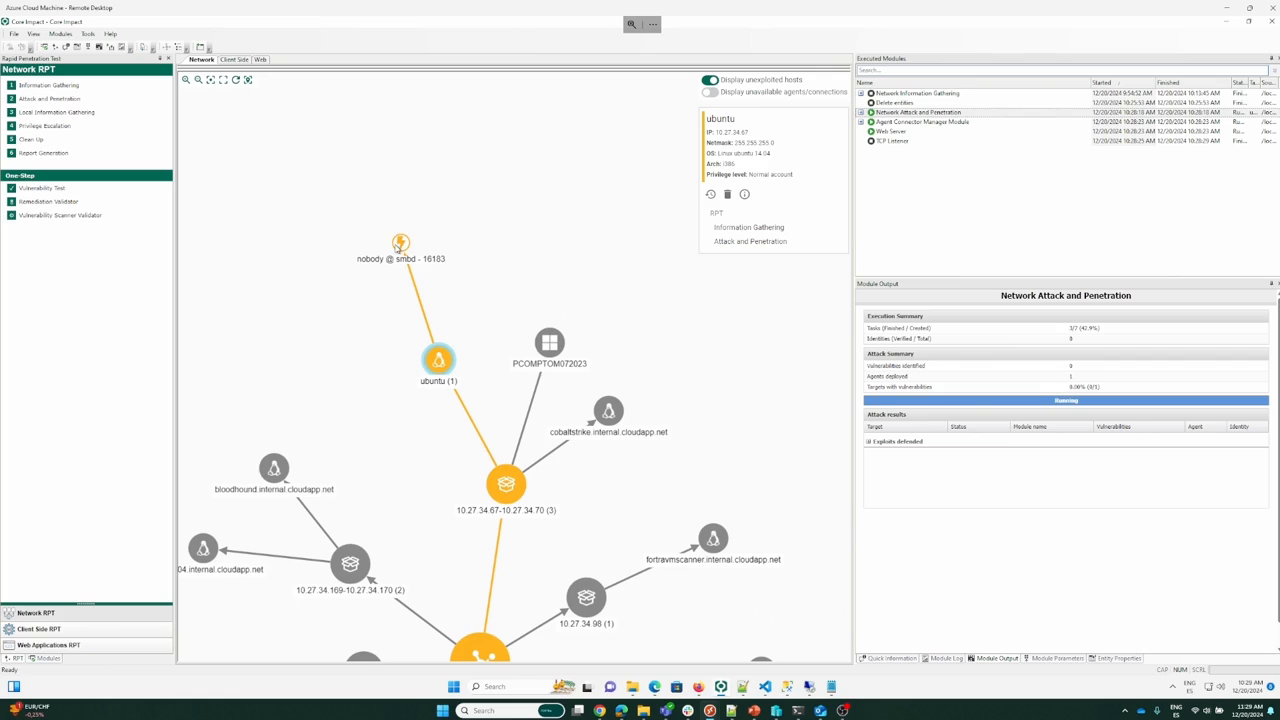The height and width of the screenshot is (720, 1280).
Task: Click the 10.27.34.98 (1) network node
Action: click(x=586, y=598)
